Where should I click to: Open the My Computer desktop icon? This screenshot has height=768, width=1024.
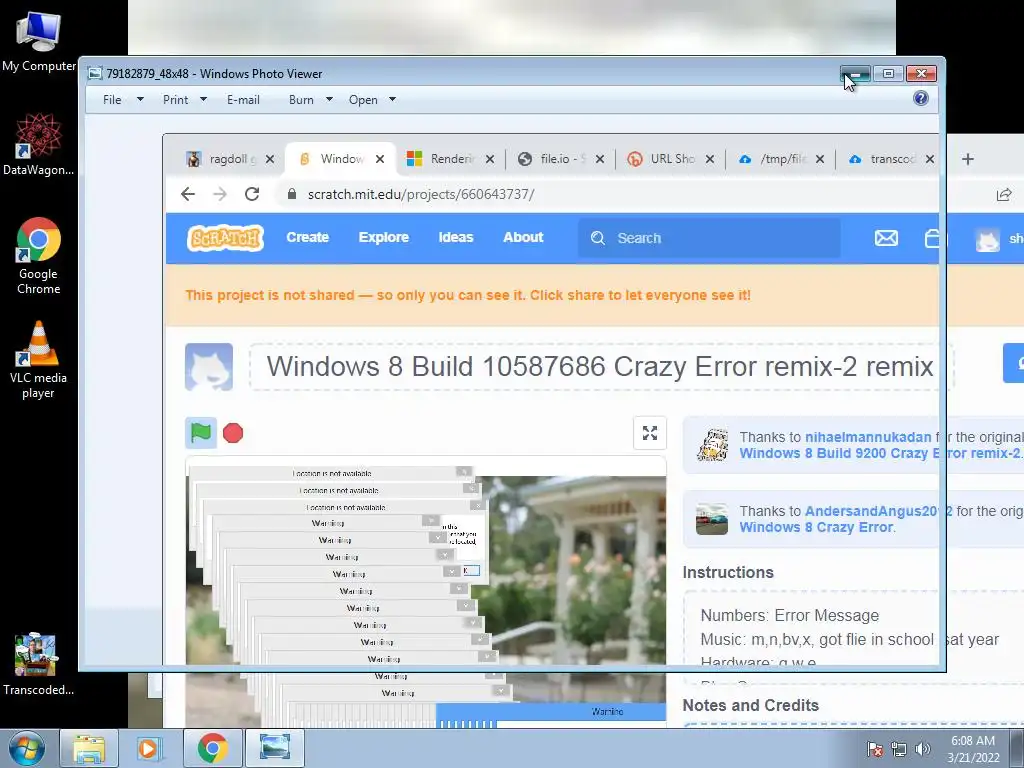tap(39, 41)
